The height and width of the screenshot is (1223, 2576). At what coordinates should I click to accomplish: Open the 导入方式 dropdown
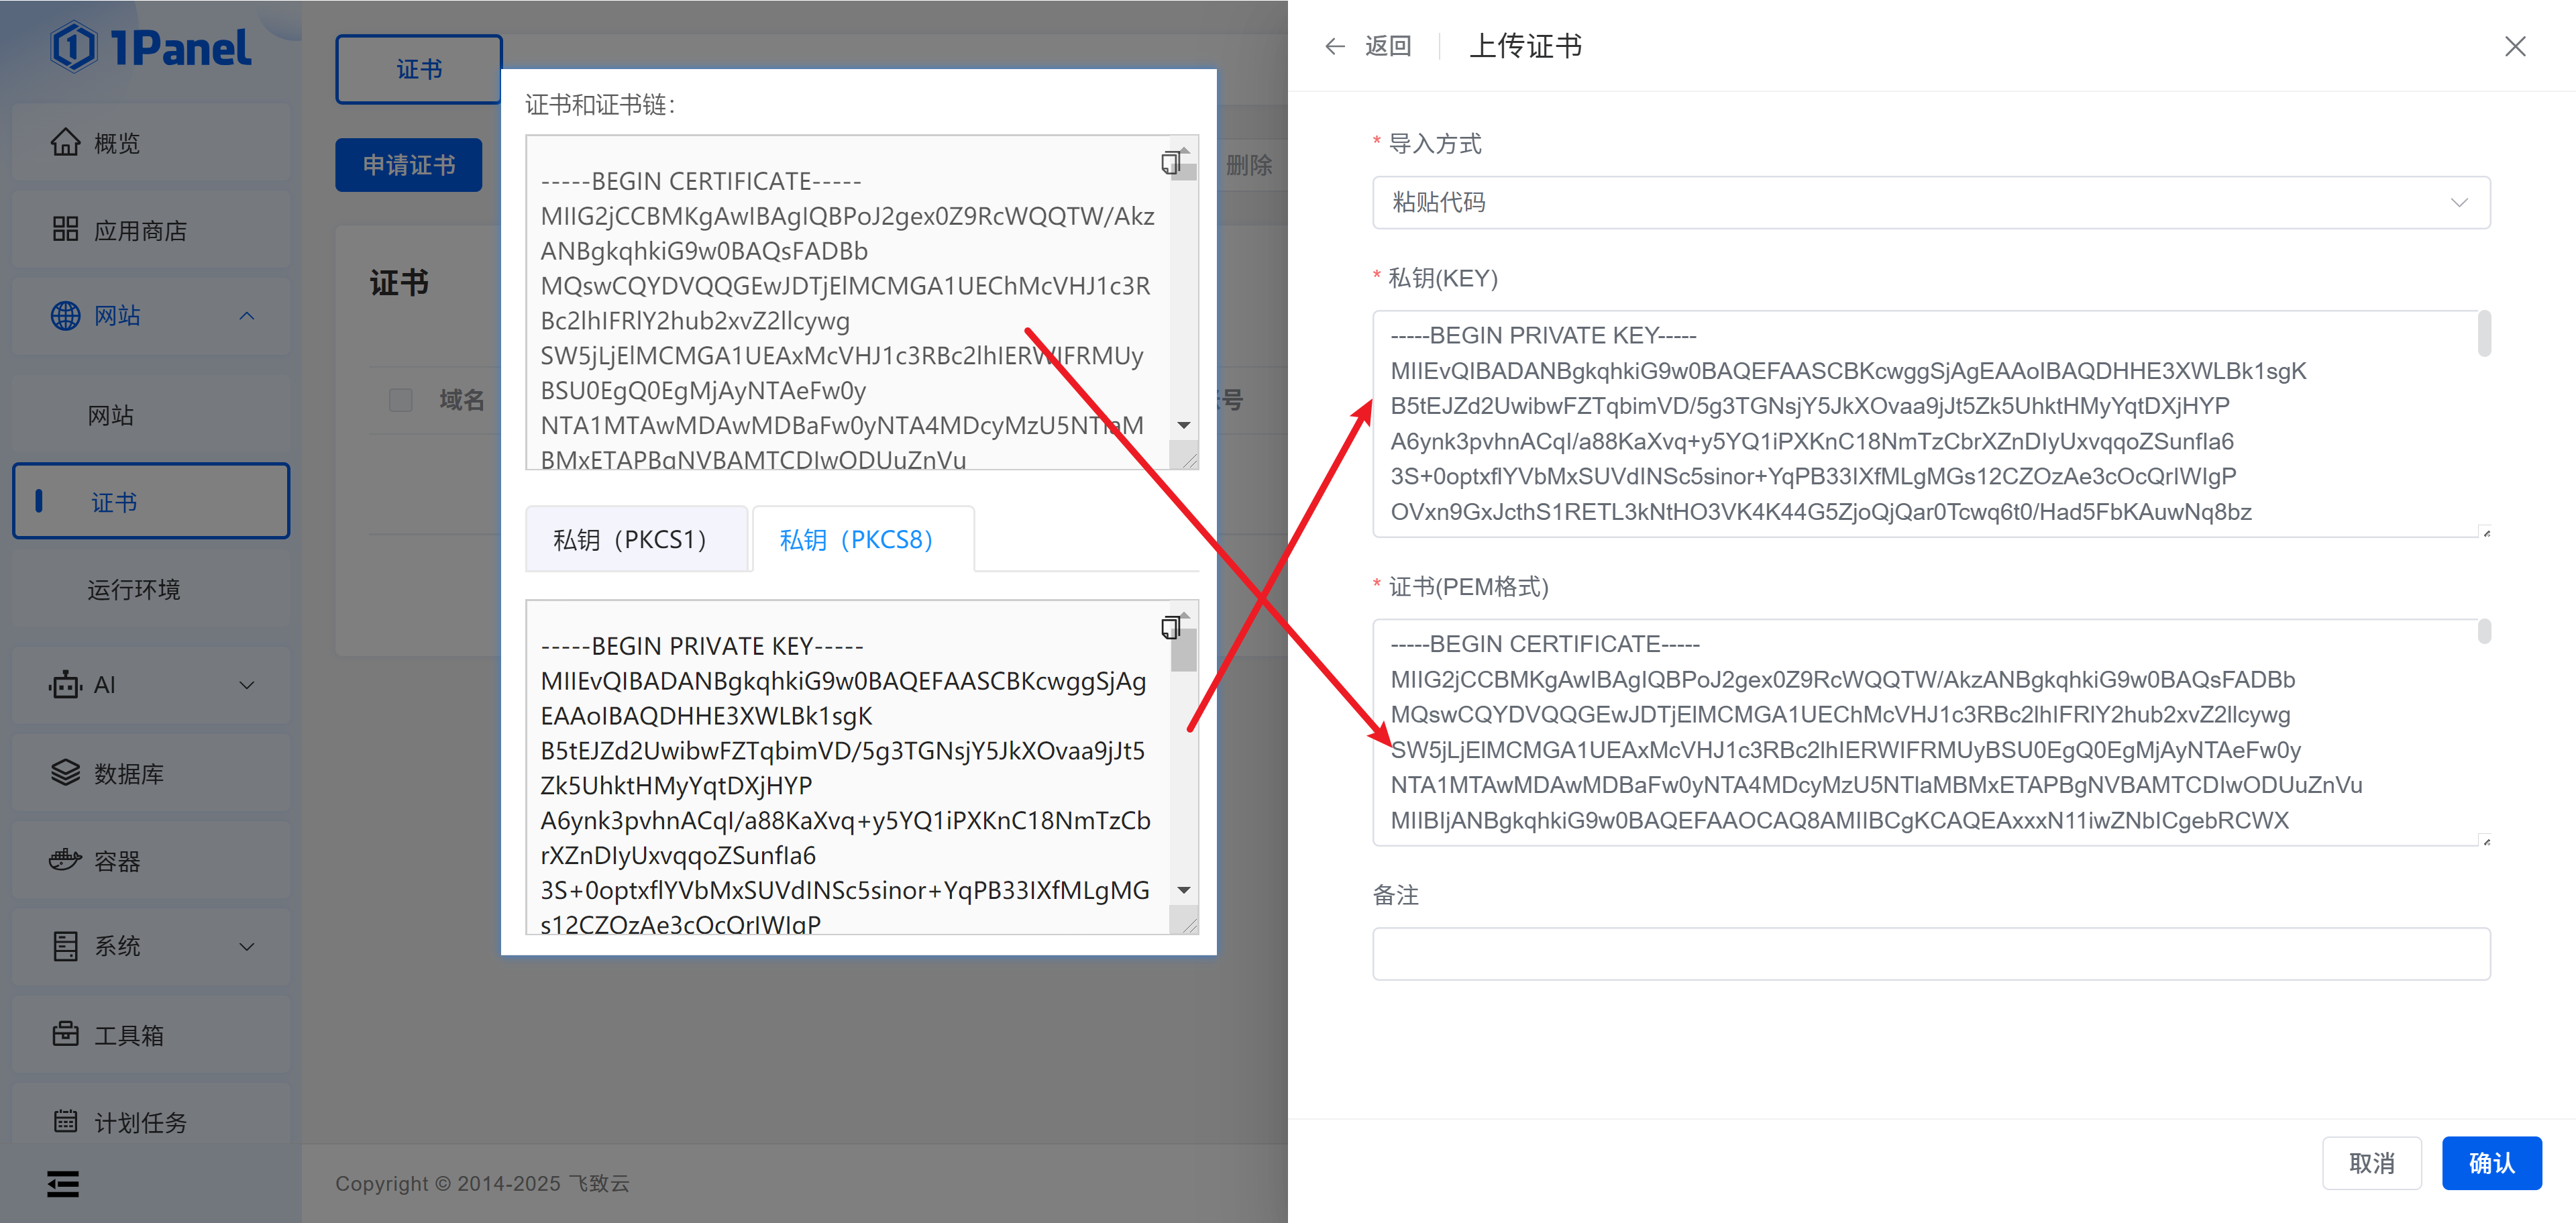pyautogui.click(x=1930, y=203)
